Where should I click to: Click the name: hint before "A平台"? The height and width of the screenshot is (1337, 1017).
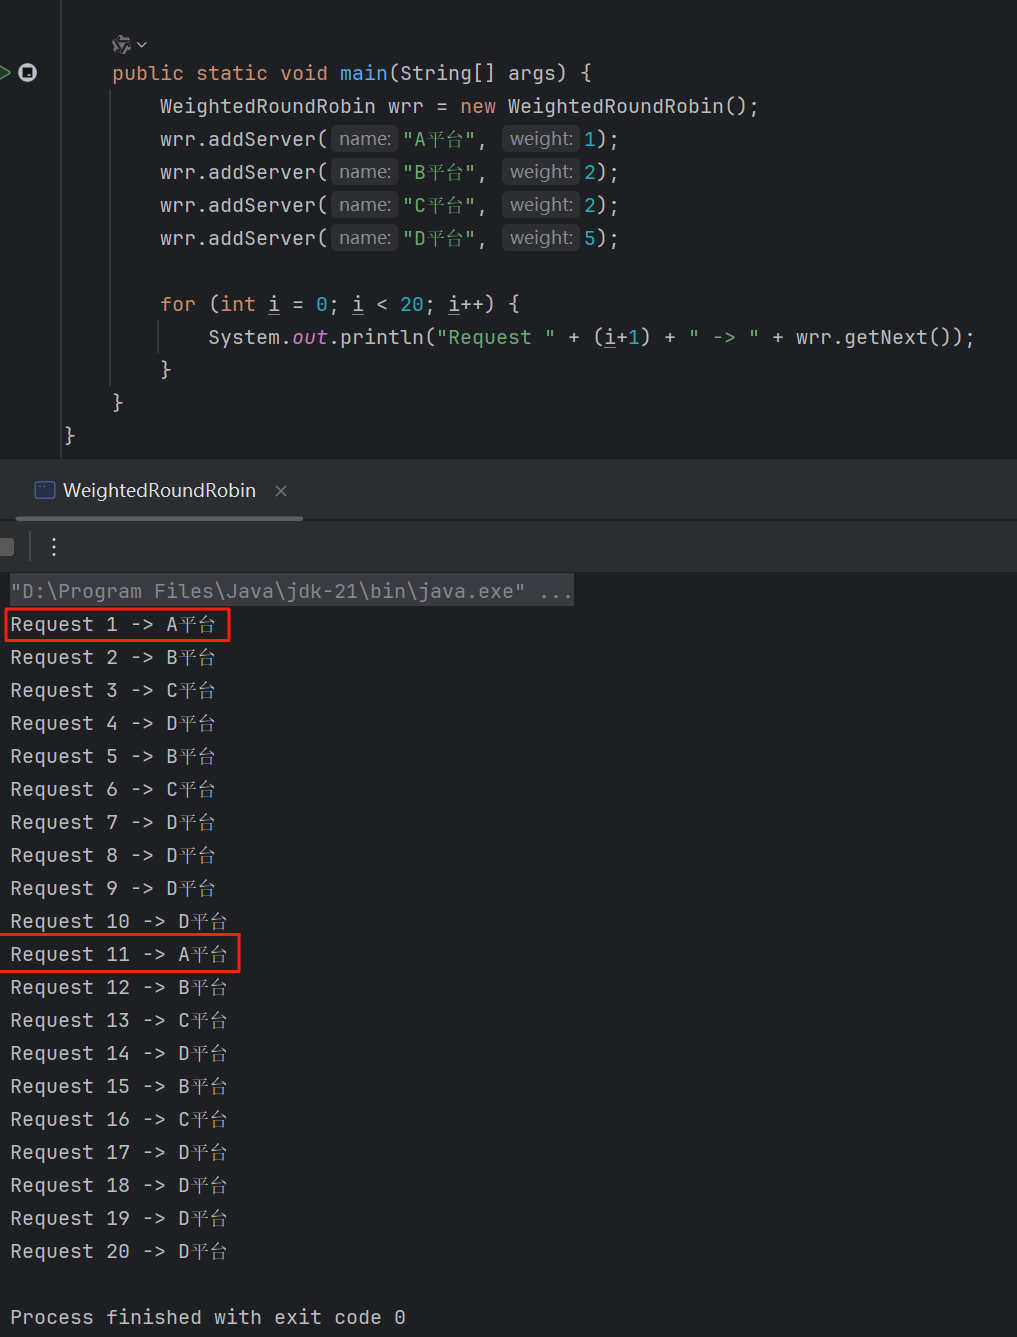tap(364, 139)
